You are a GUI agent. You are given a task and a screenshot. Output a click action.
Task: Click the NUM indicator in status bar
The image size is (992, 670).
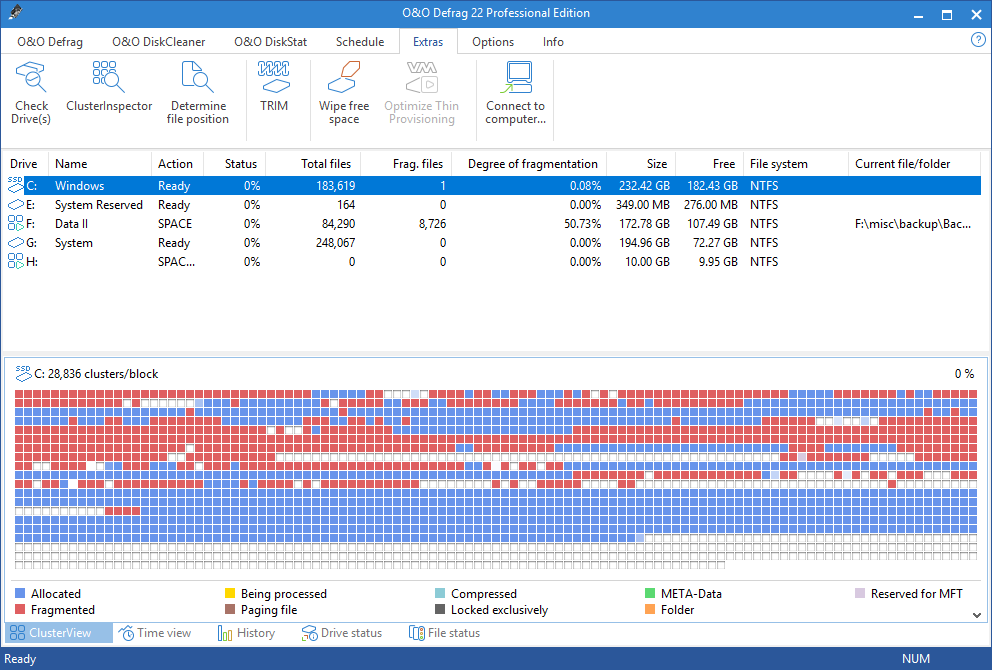915,659
